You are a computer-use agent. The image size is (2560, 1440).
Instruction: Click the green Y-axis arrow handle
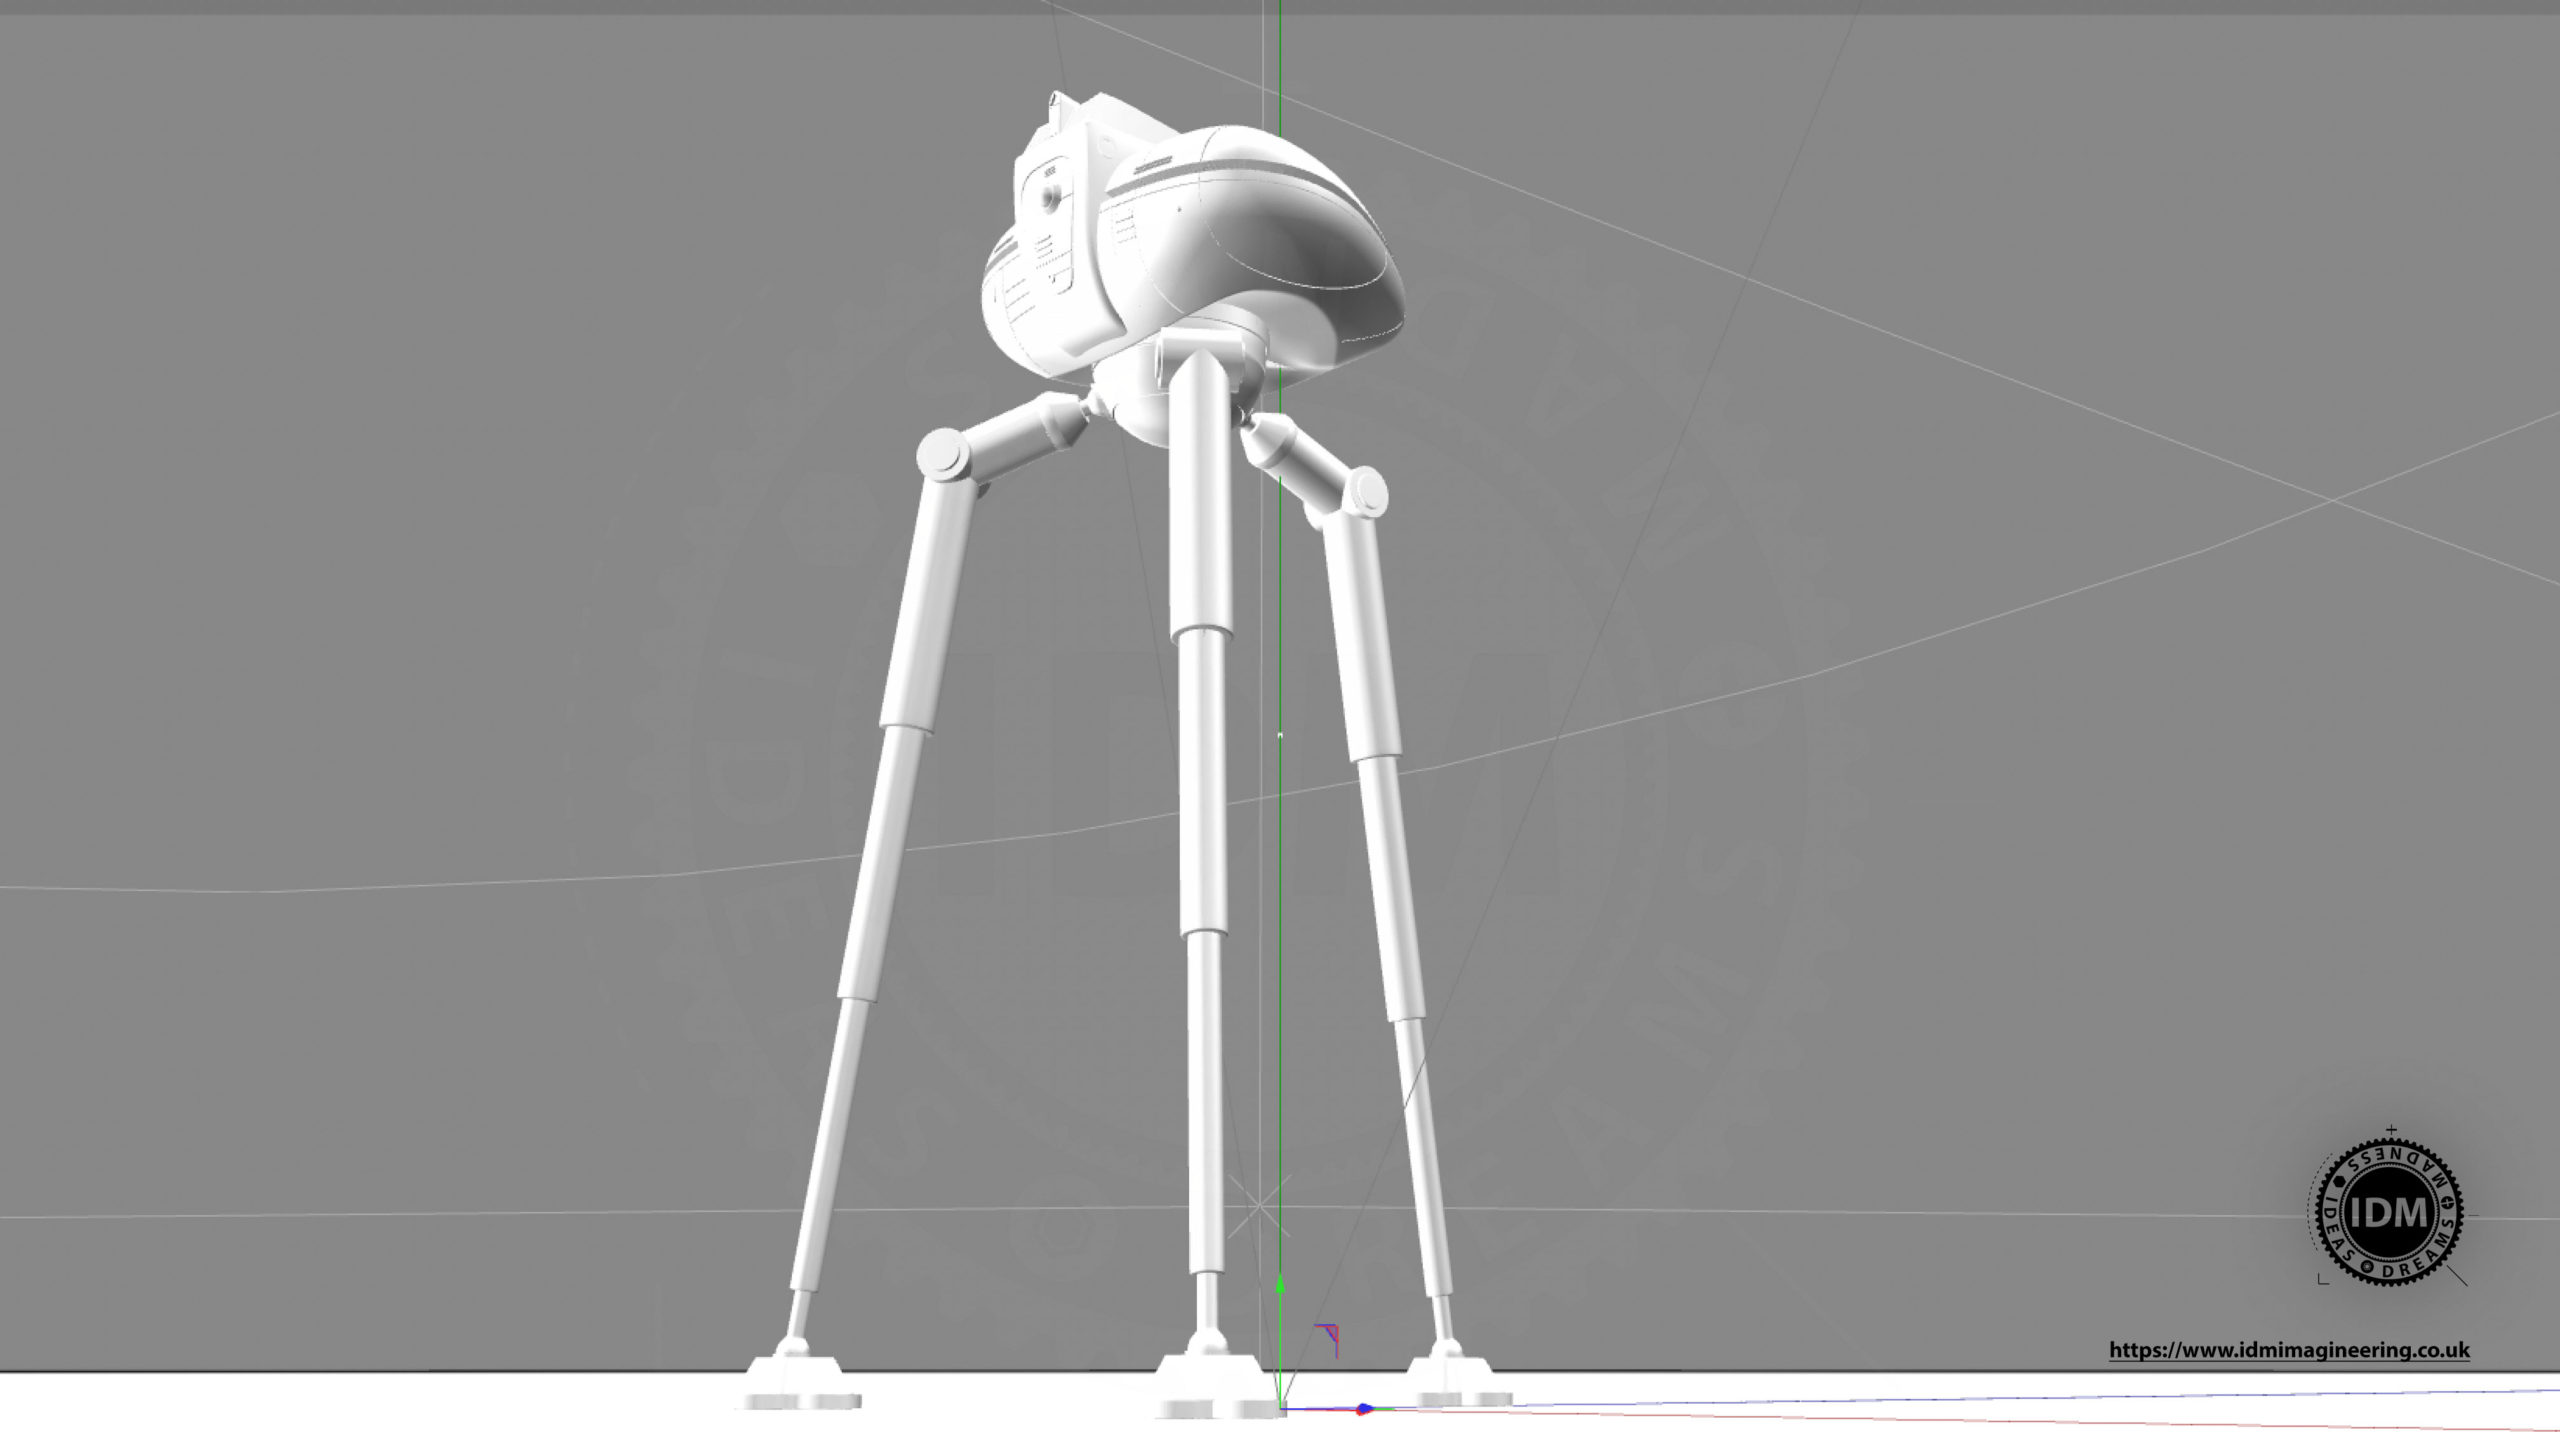pos(1280,1285)
